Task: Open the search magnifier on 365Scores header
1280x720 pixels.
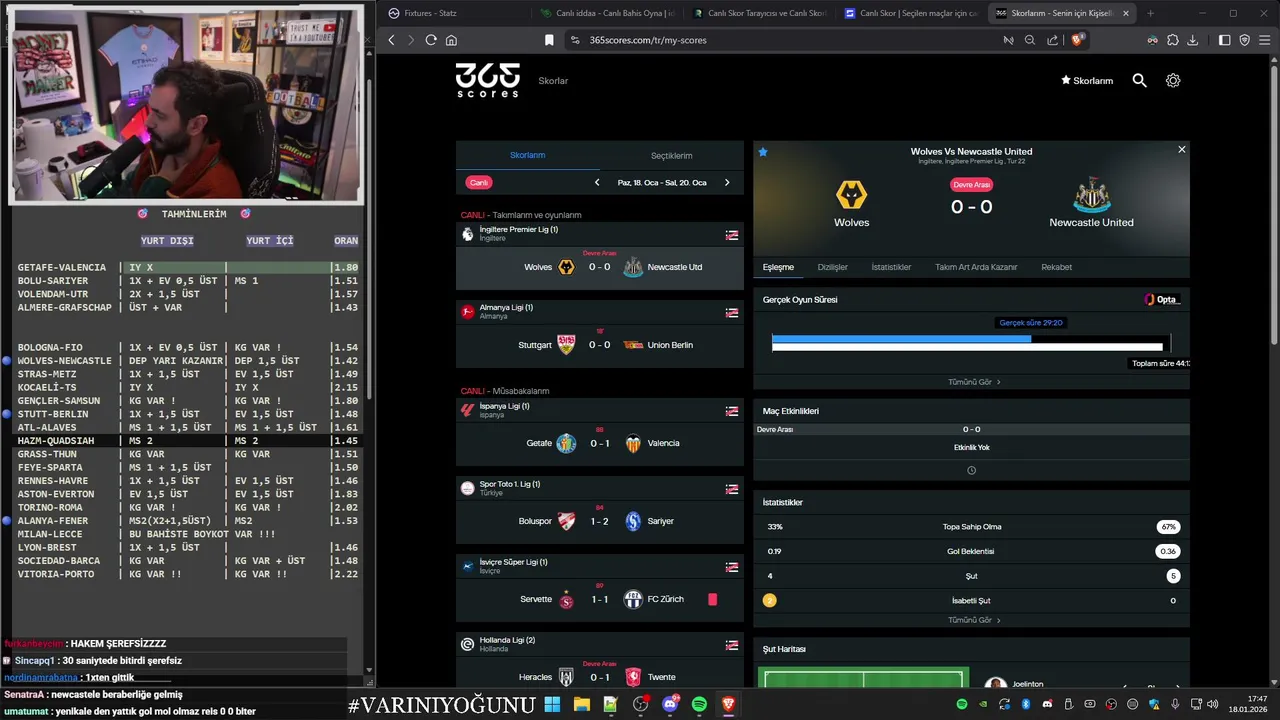Action: 1139,80
